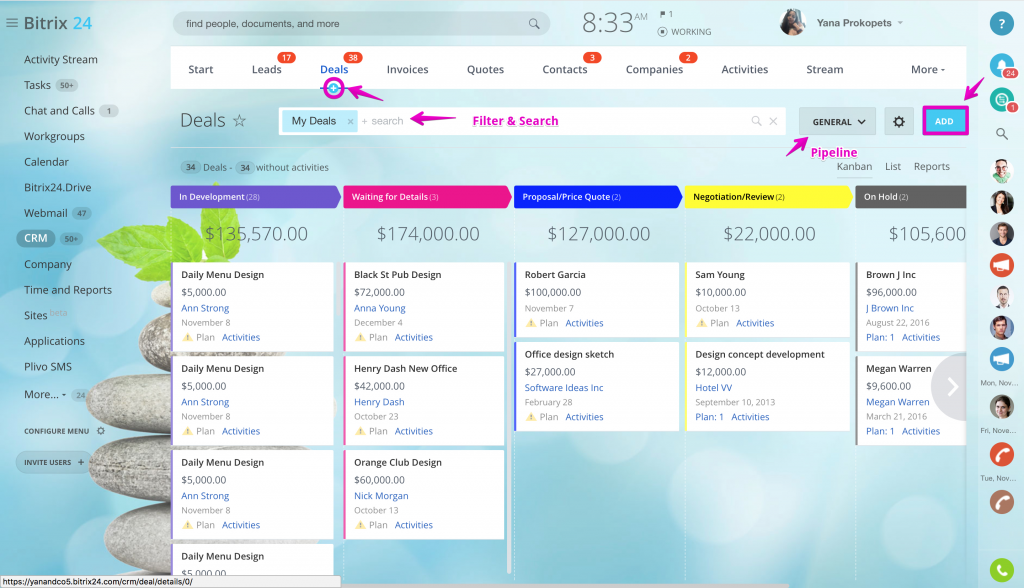
Task: Click the Proposal/Price Quote stage header
Action: coord(598,197)
